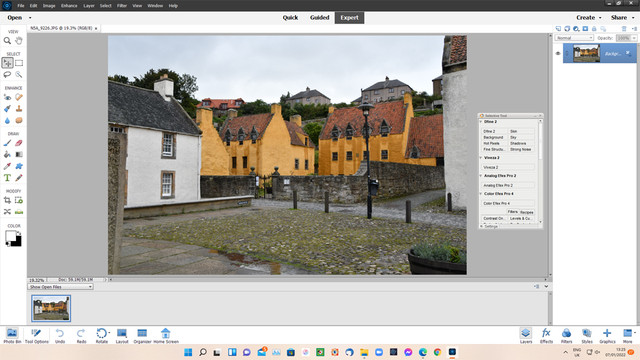Select the Content-Aware Move tool

pyautogui.click(x=7, y=211)
